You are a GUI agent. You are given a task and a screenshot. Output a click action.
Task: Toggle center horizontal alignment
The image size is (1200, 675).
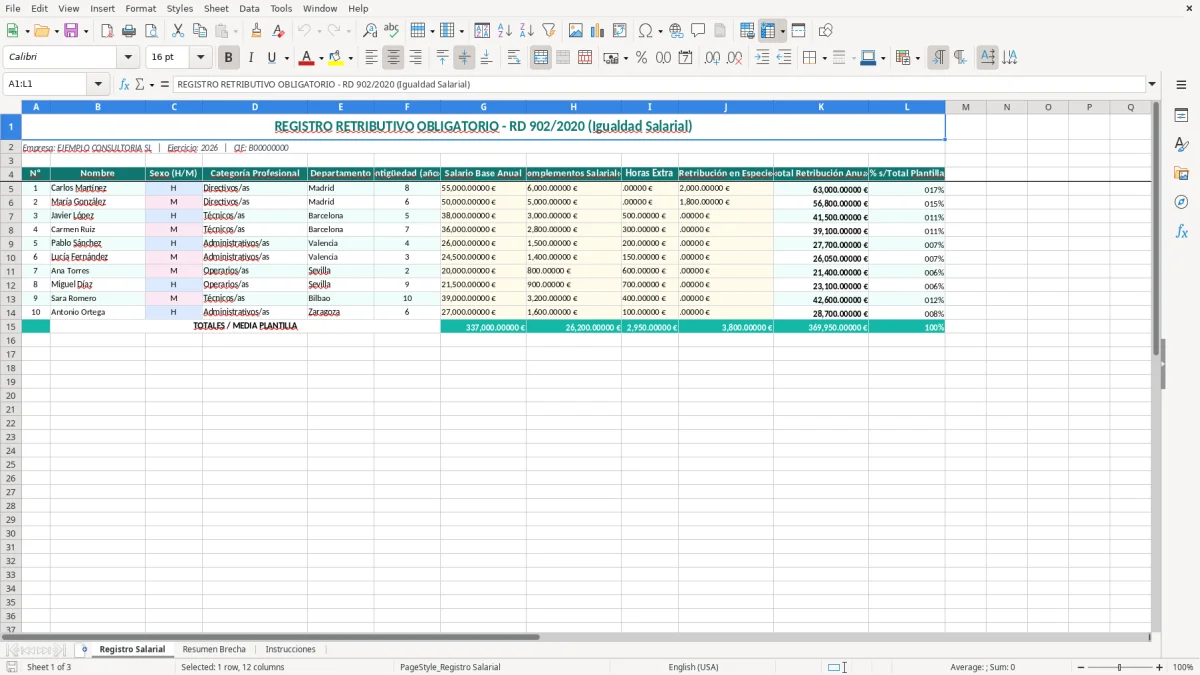[394, 58]
